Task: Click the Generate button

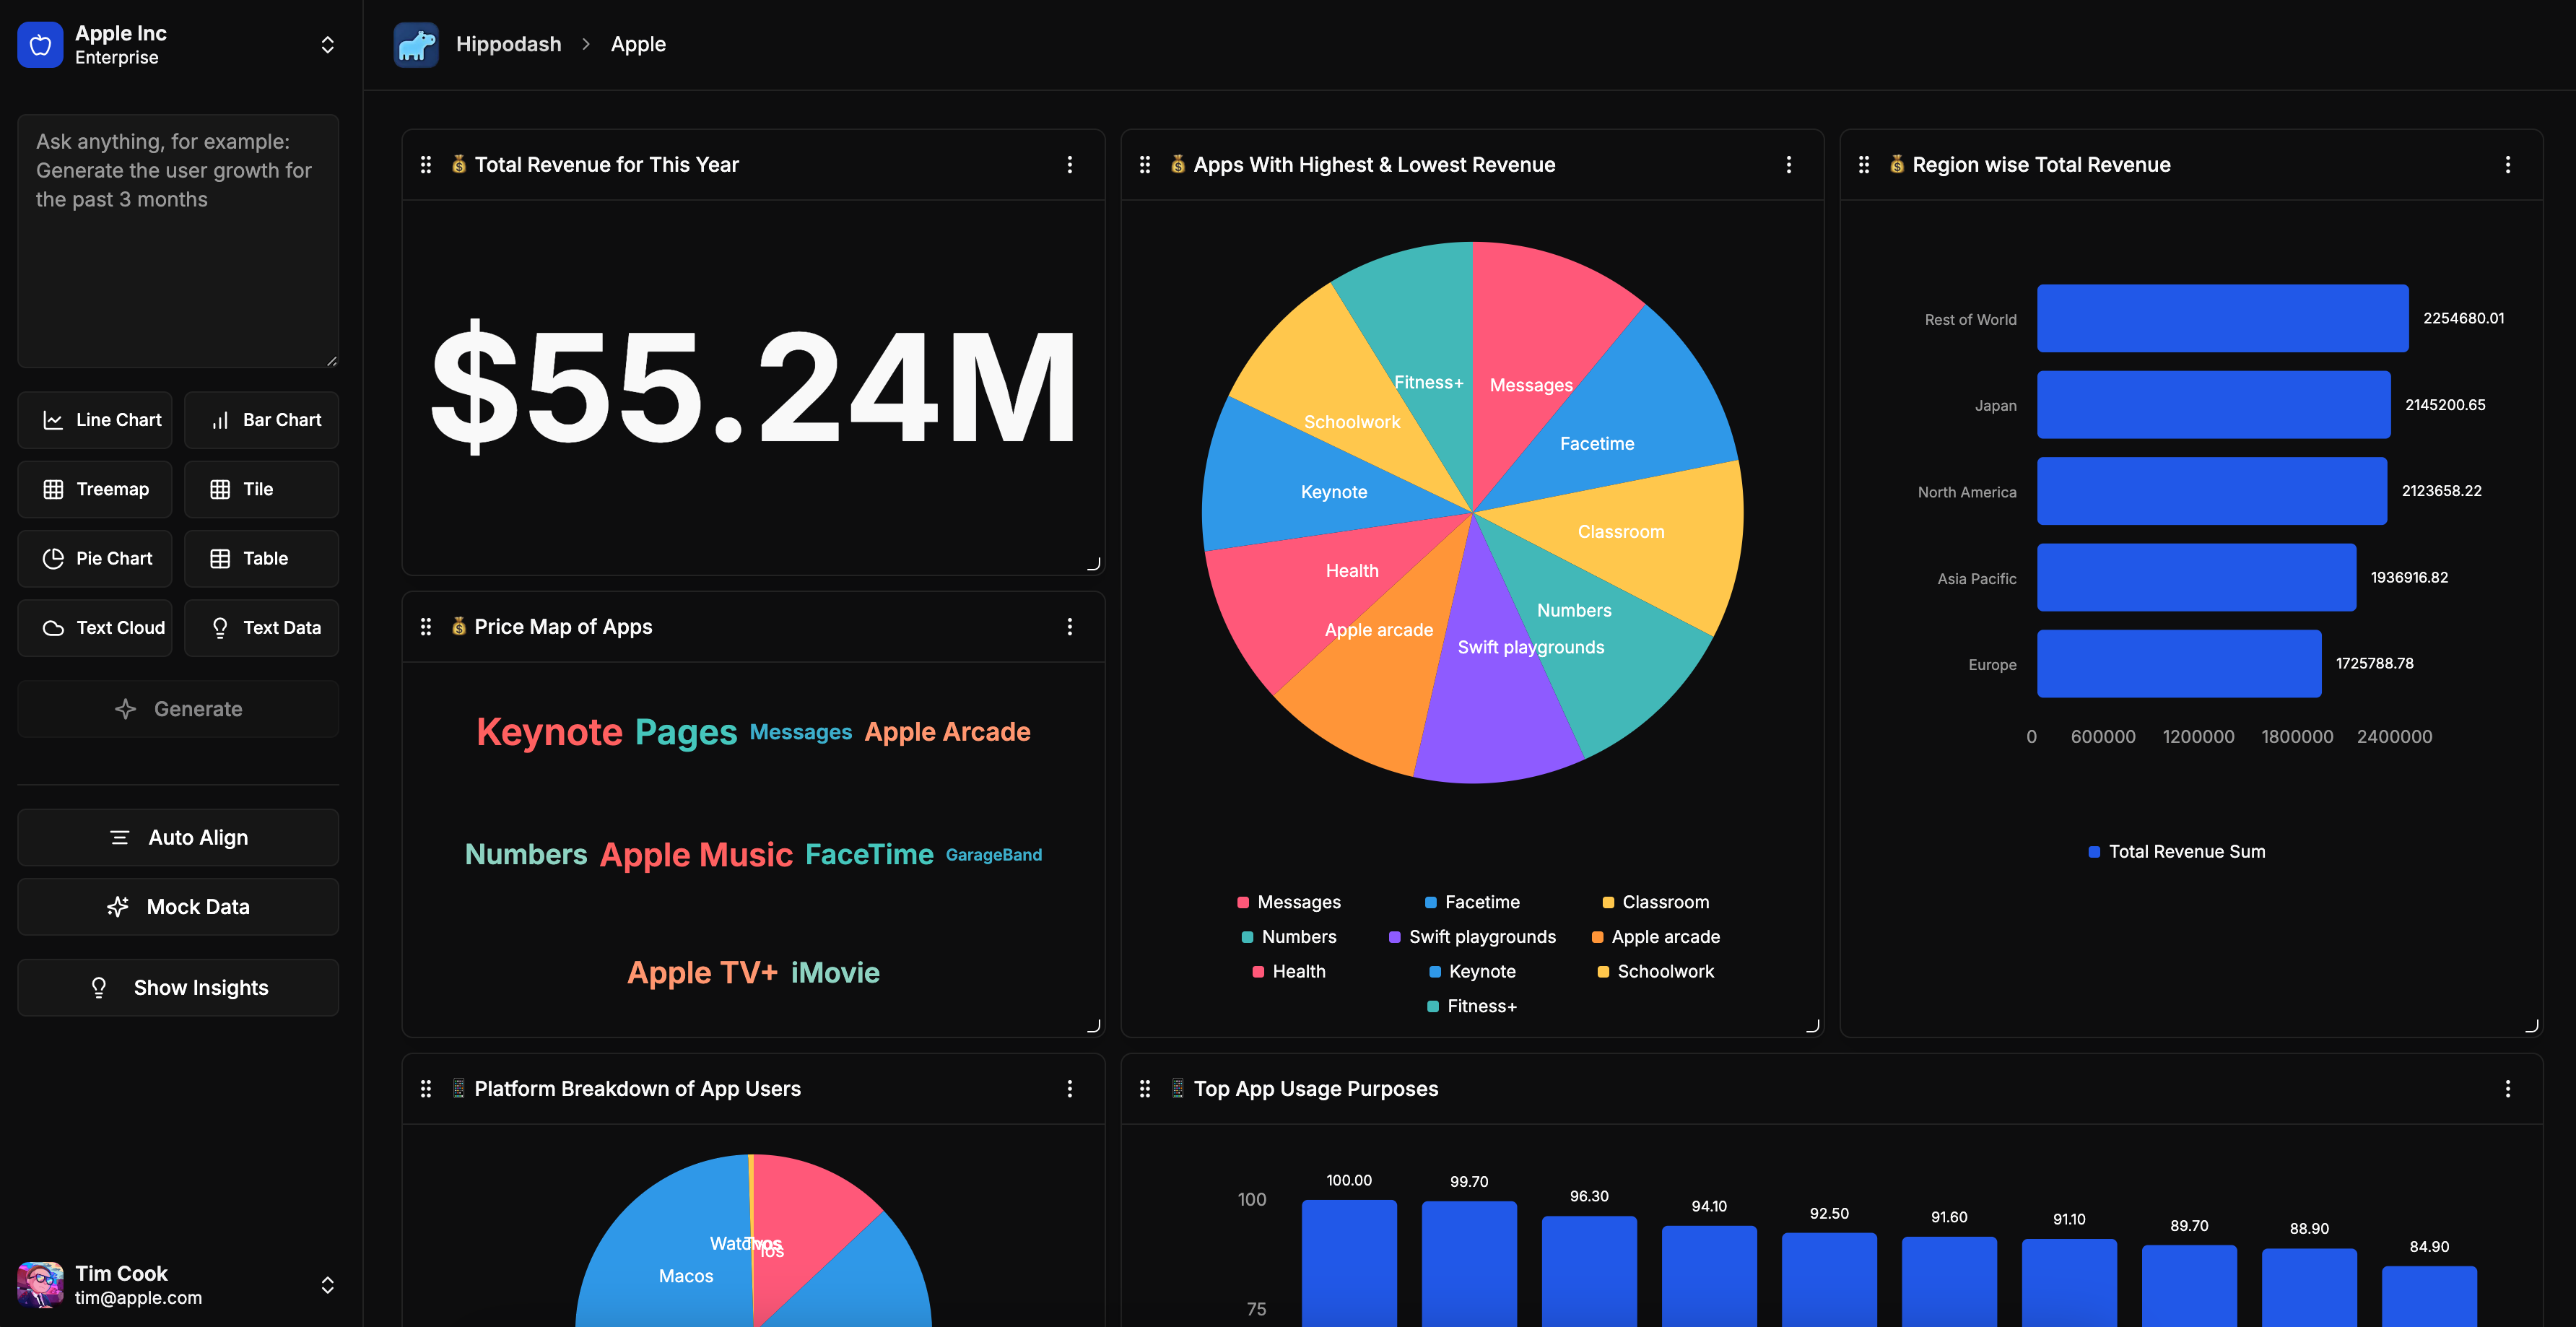Action: 178,709
